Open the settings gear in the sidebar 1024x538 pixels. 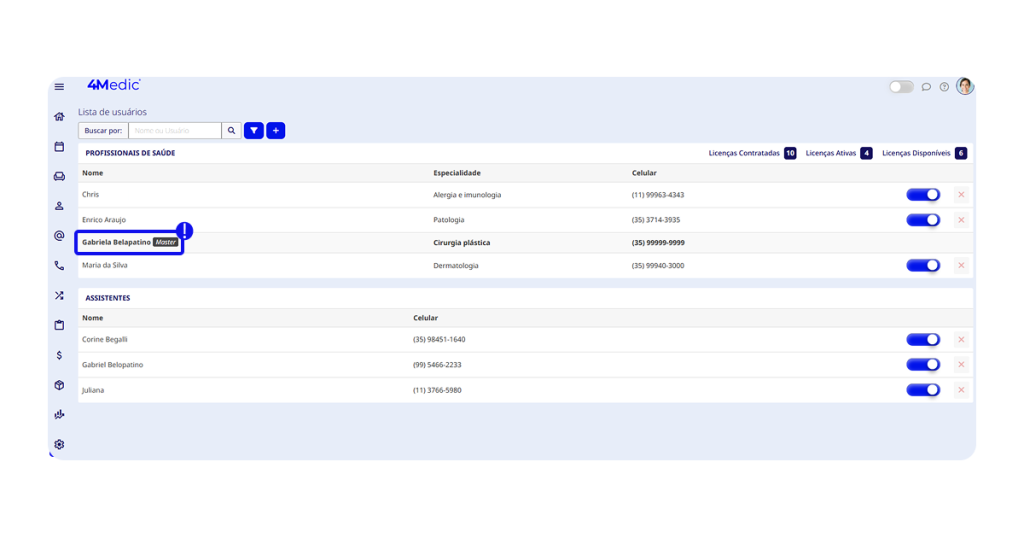pyautogui.click(x=59, y=444)
